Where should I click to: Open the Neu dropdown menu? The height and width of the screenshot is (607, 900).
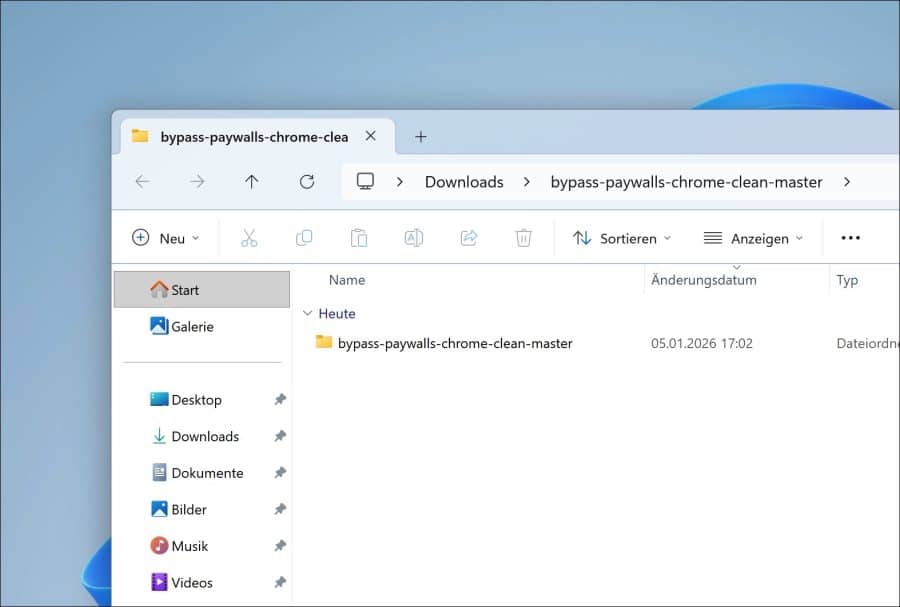click(x=166, y=238)
